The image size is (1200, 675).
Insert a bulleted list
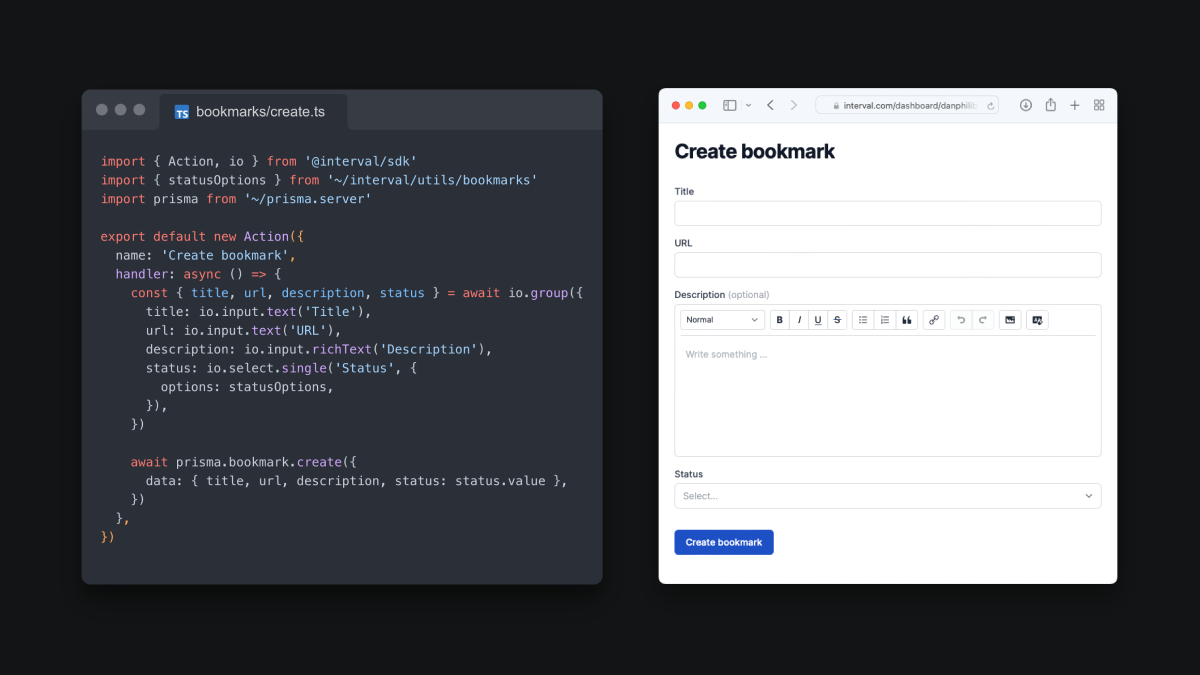[x=863, y=320]
